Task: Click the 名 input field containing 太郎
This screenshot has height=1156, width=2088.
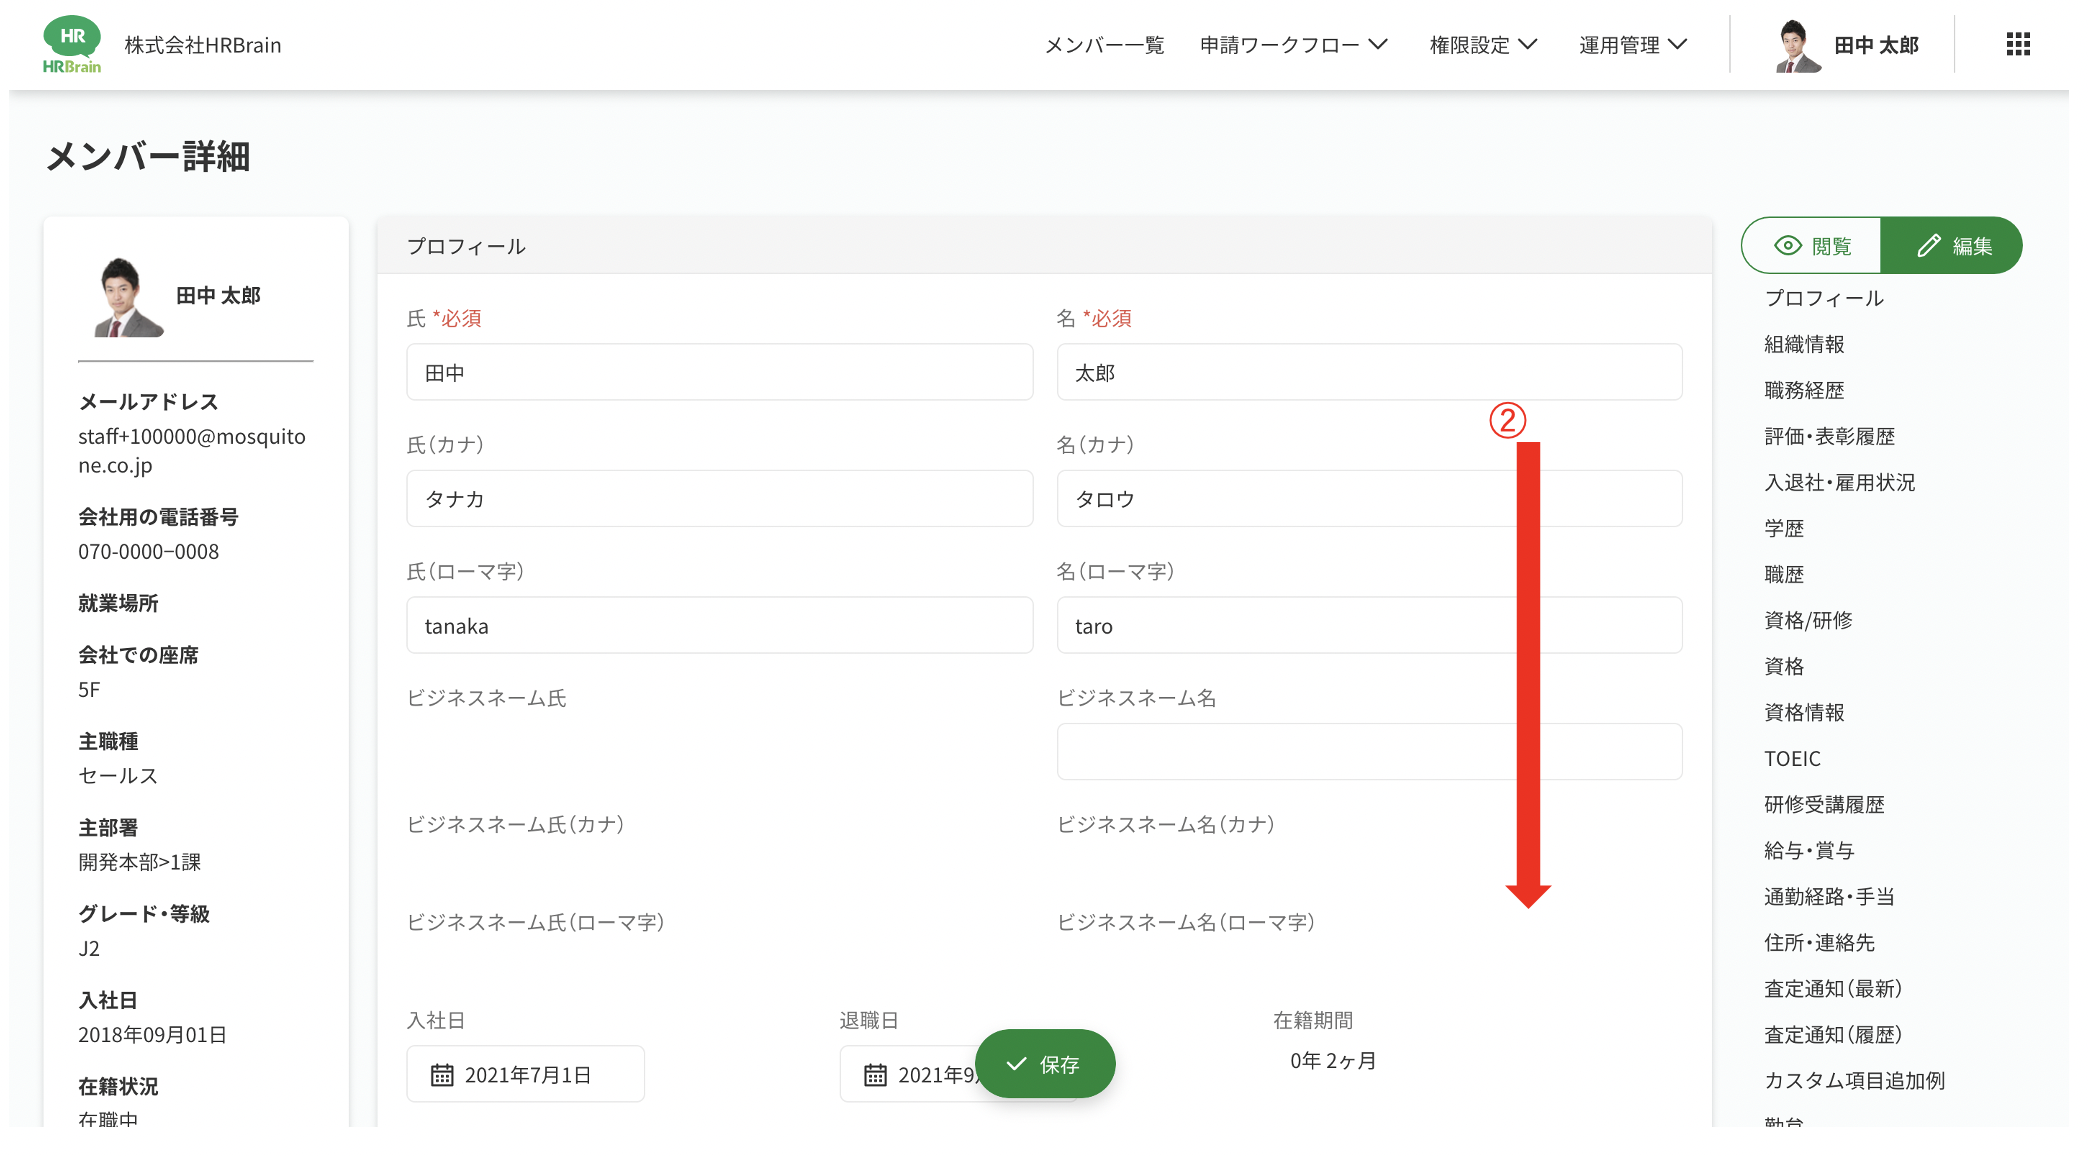Action: pos(1370,372)
